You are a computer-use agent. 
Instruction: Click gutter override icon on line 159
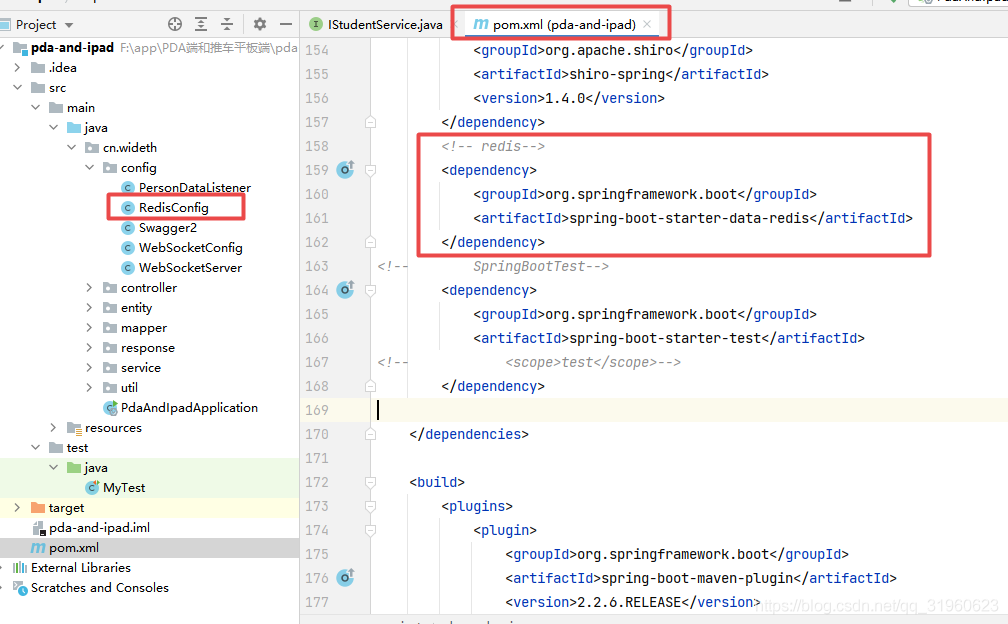[x=345, y=170]
